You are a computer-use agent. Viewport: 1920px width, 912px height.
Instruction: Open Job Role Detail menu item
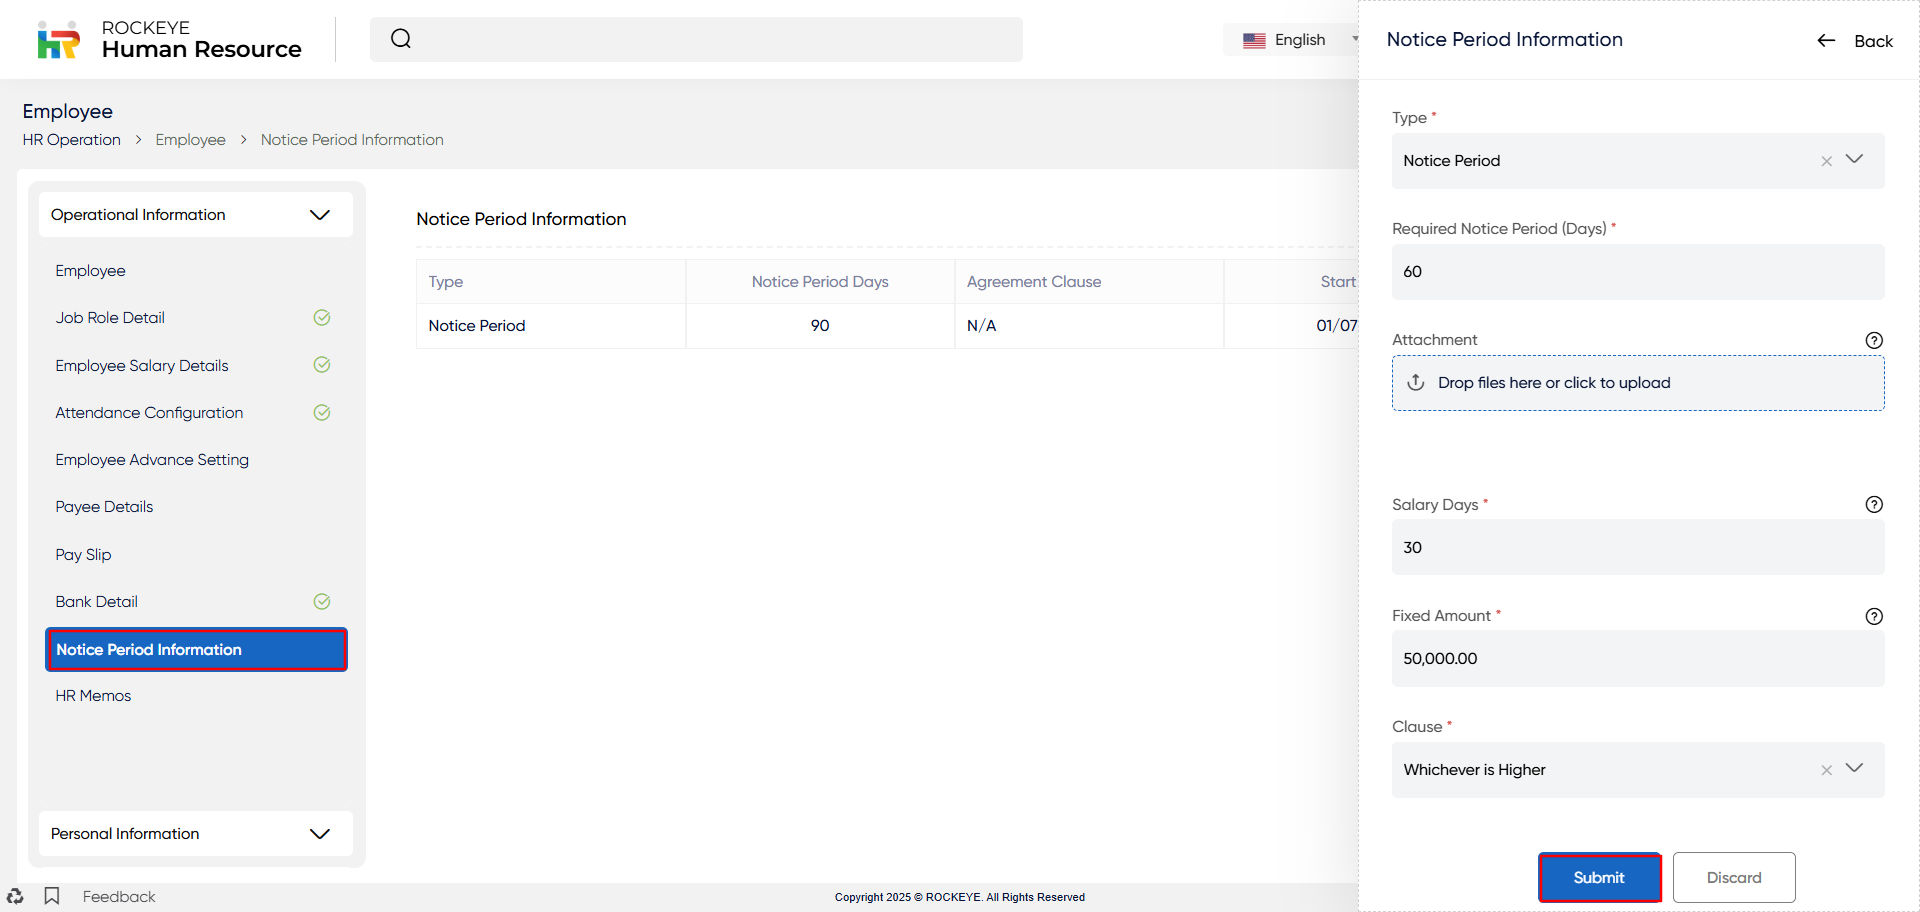[x=110, y=318]
